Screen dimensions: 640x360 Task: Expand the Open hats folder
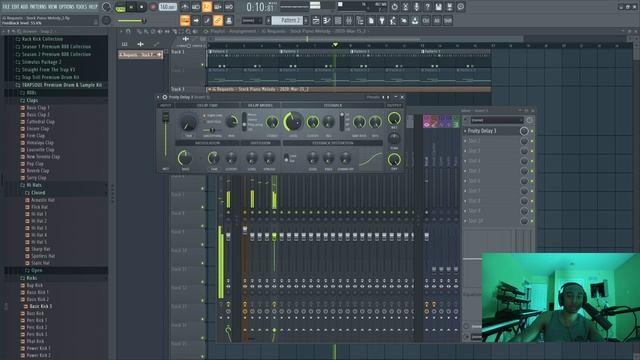(36, 271)
